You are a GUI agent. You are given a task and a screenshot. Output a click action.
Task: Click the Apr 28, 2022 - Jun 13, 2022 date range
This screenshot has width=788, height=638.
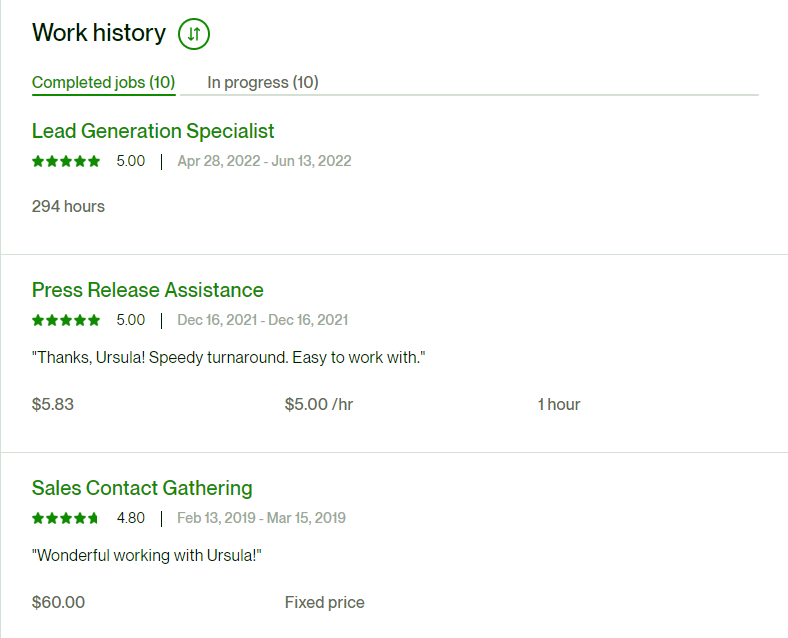point(264,161)
